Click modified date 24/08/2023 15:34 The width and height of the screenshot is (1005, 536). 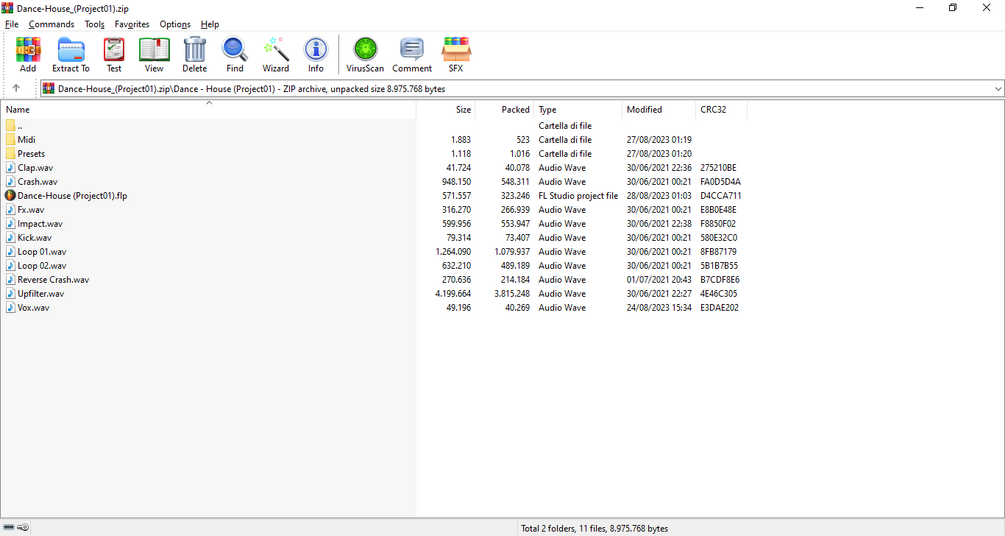pos(659,308)
